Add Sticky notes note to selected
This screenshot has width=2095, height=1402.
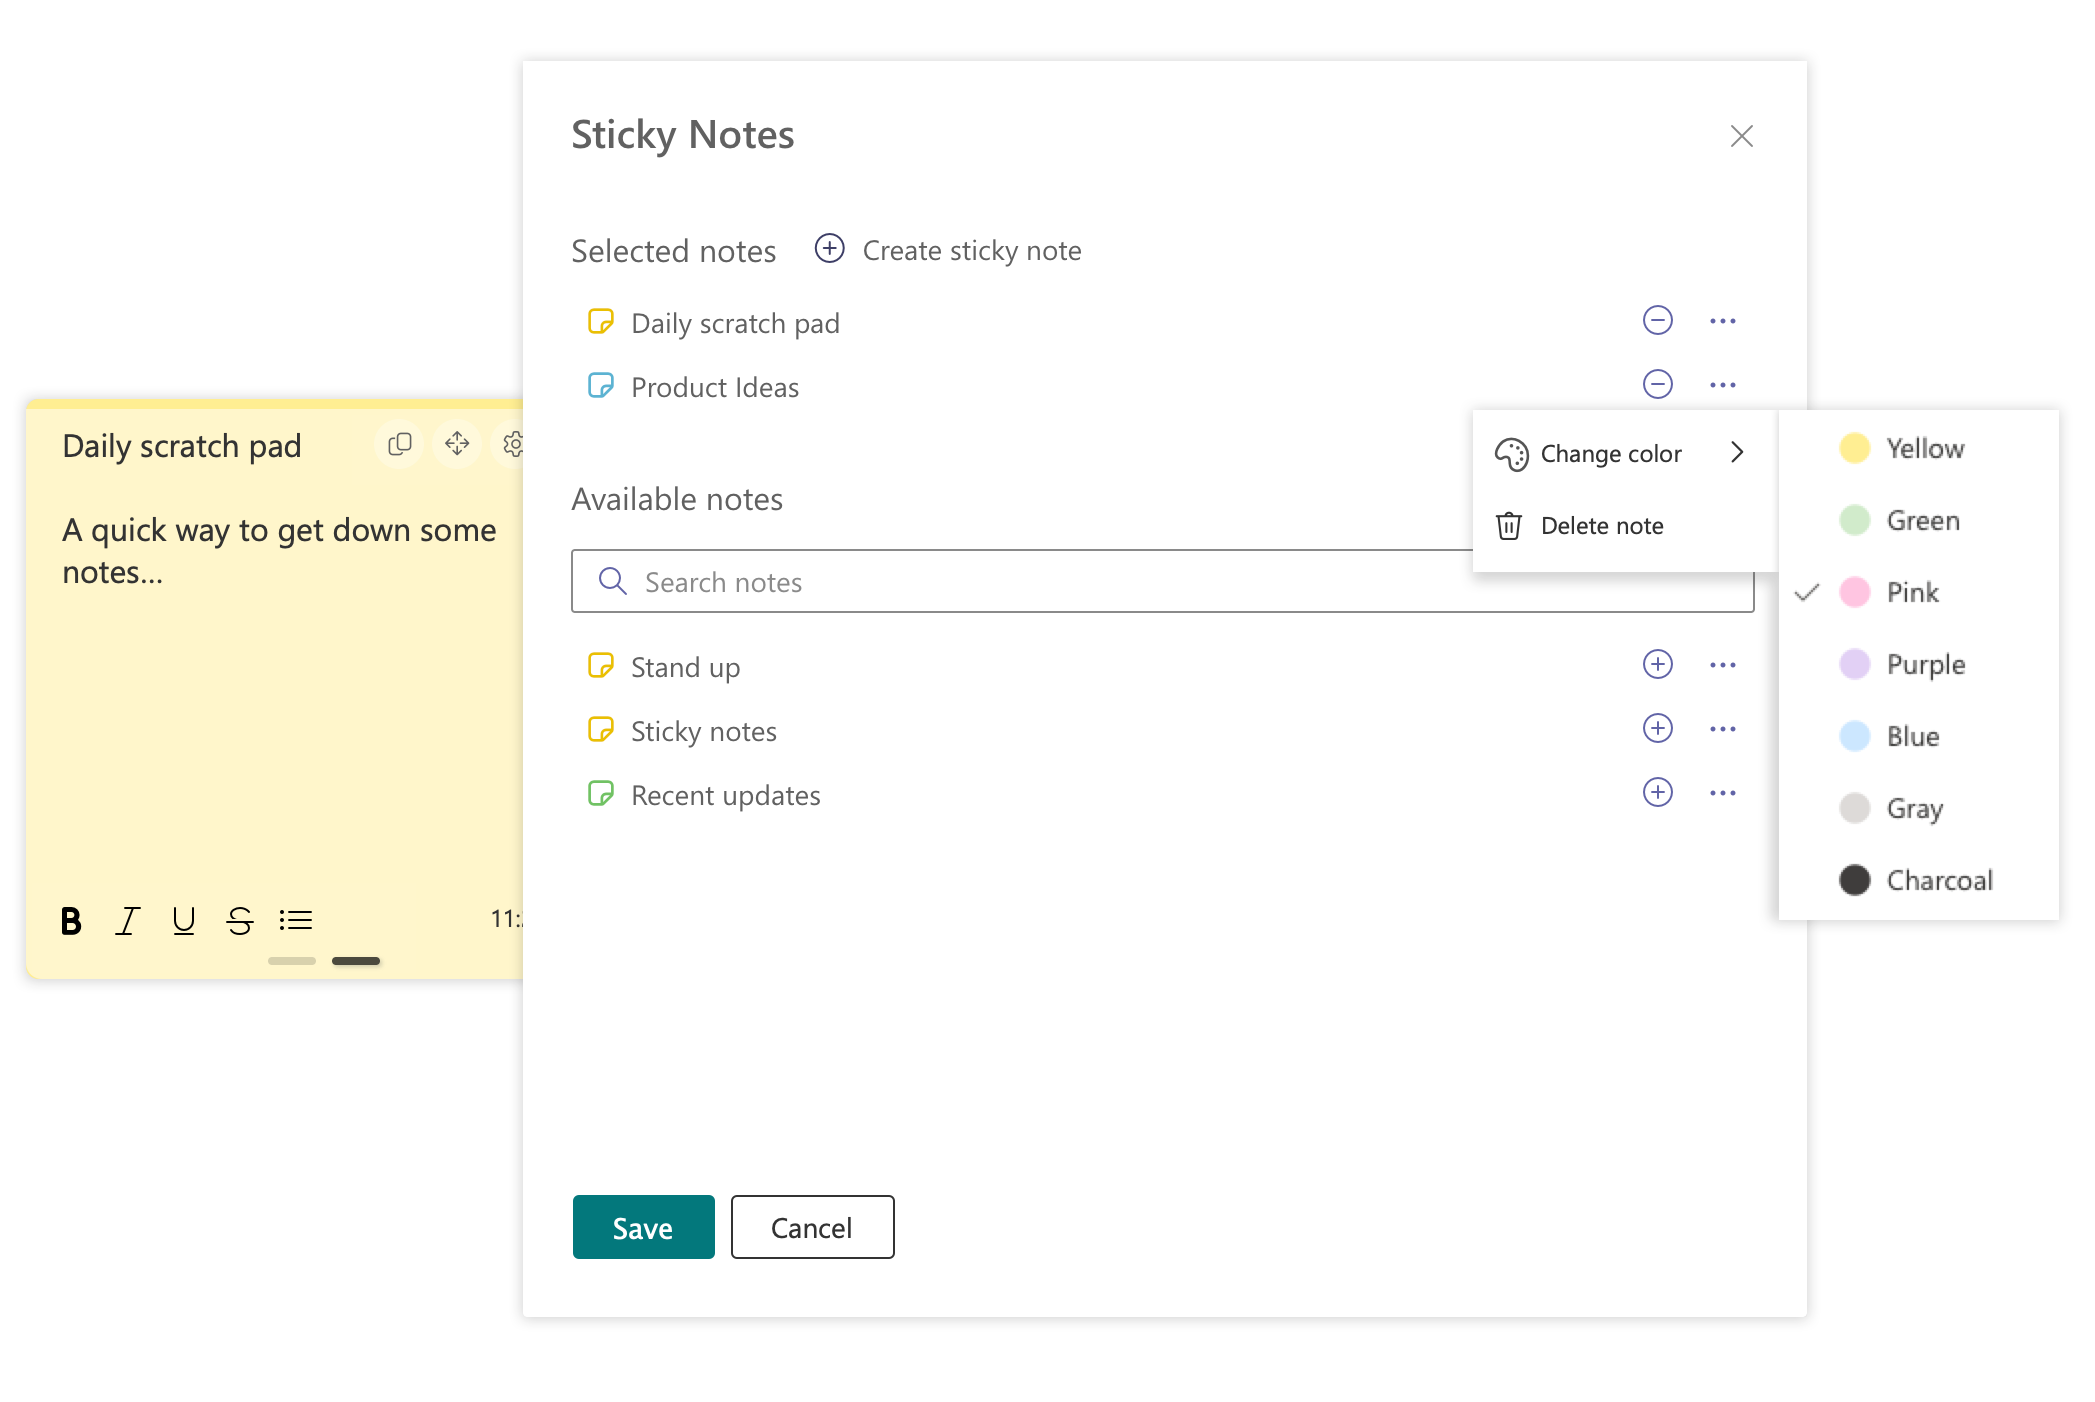coord(1657,728)
